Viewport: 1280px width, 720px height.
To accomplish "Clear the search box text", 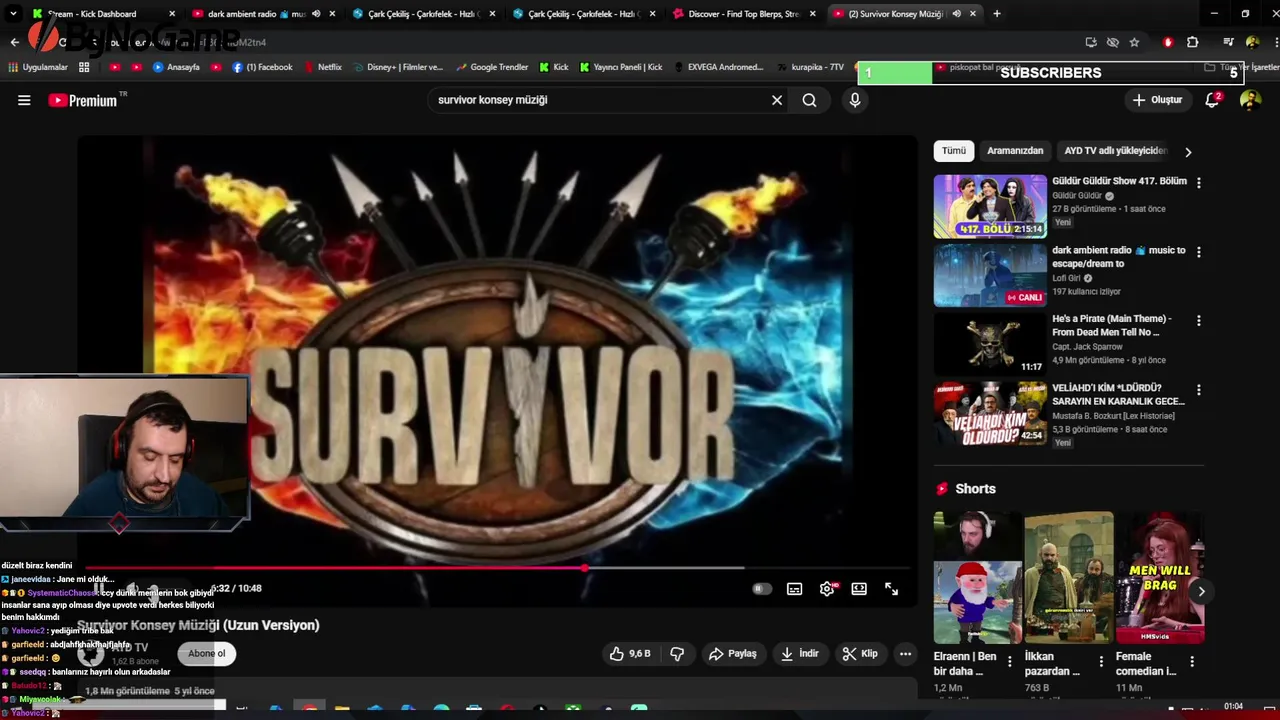I will (x=777, y=100).
